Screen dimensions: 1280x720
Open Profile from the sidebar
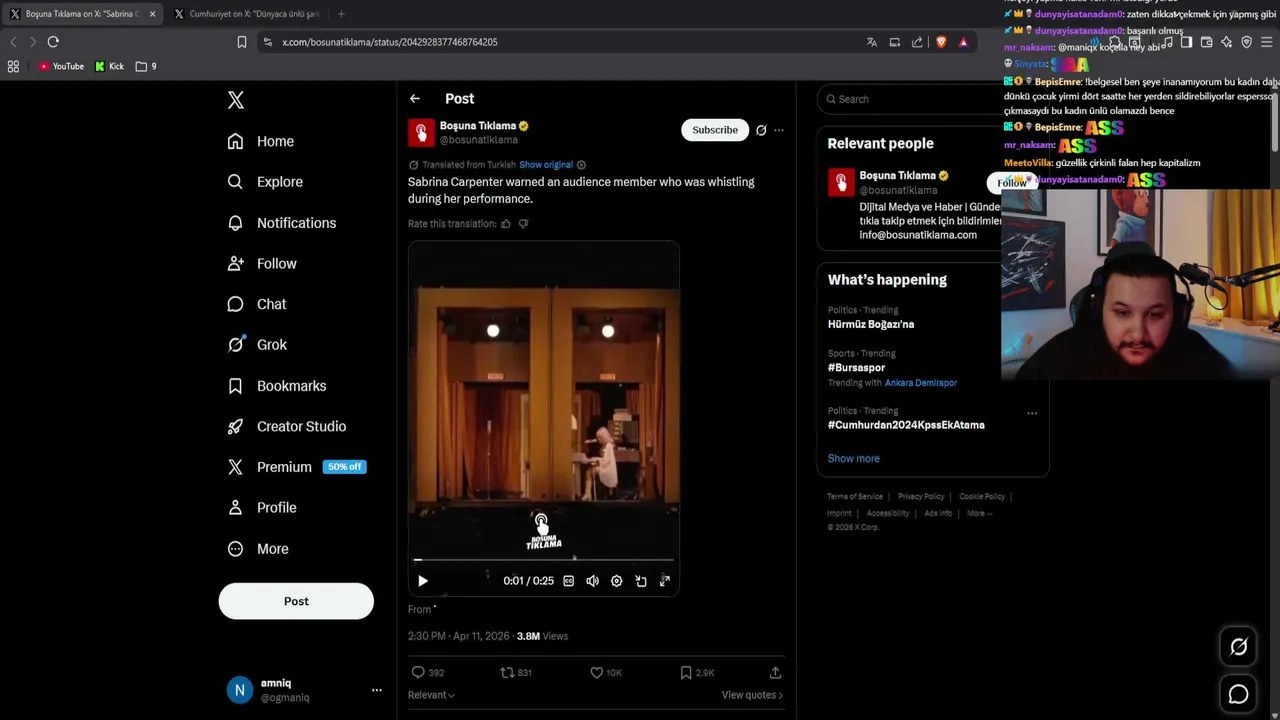coord(262,508)
